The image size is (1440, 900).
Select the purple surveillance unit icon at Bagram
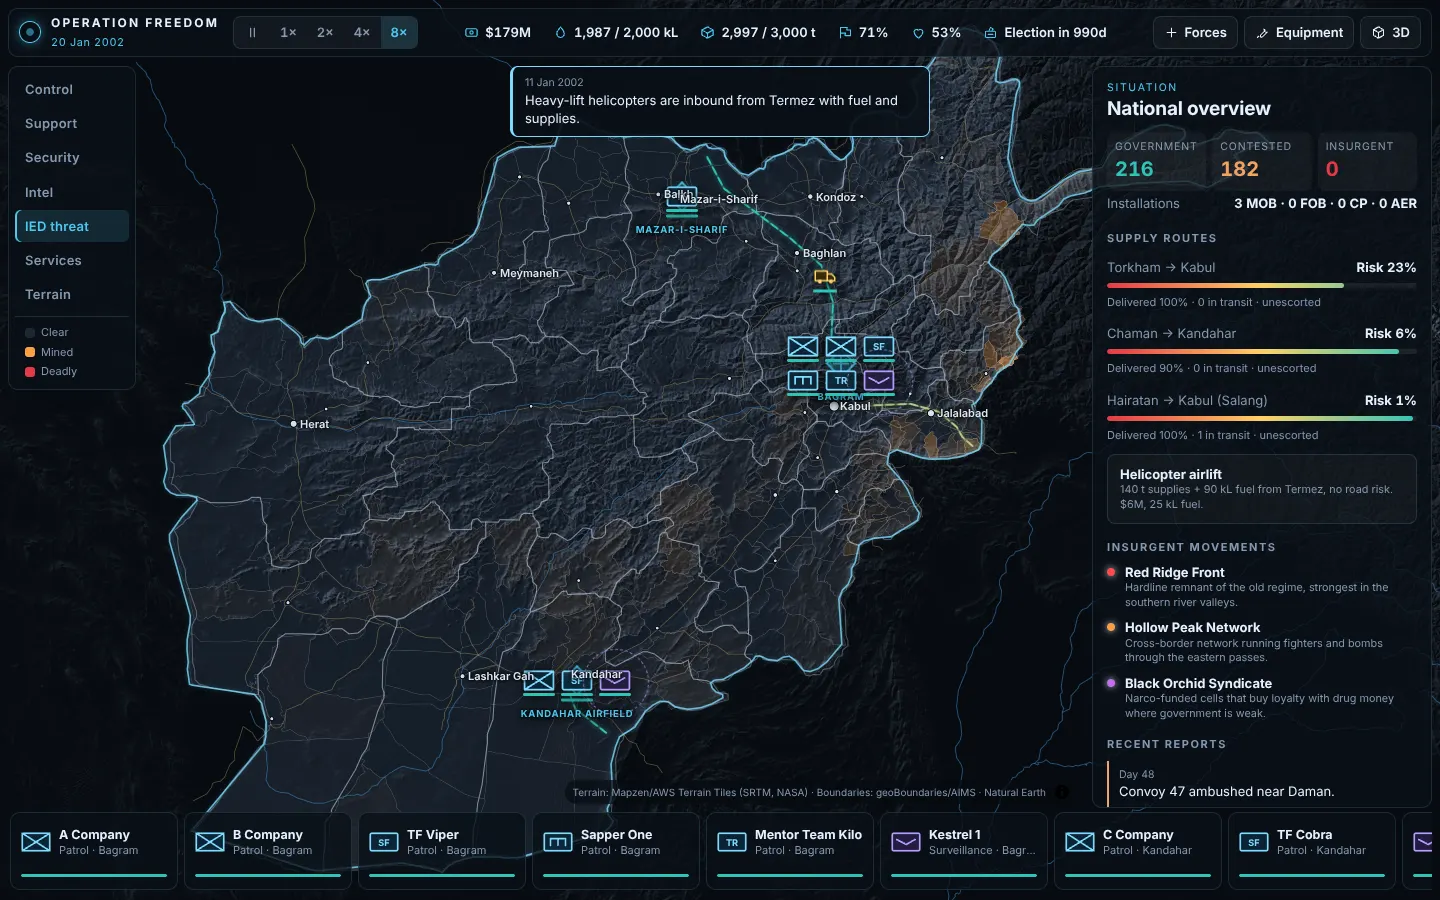click(879, 380)
